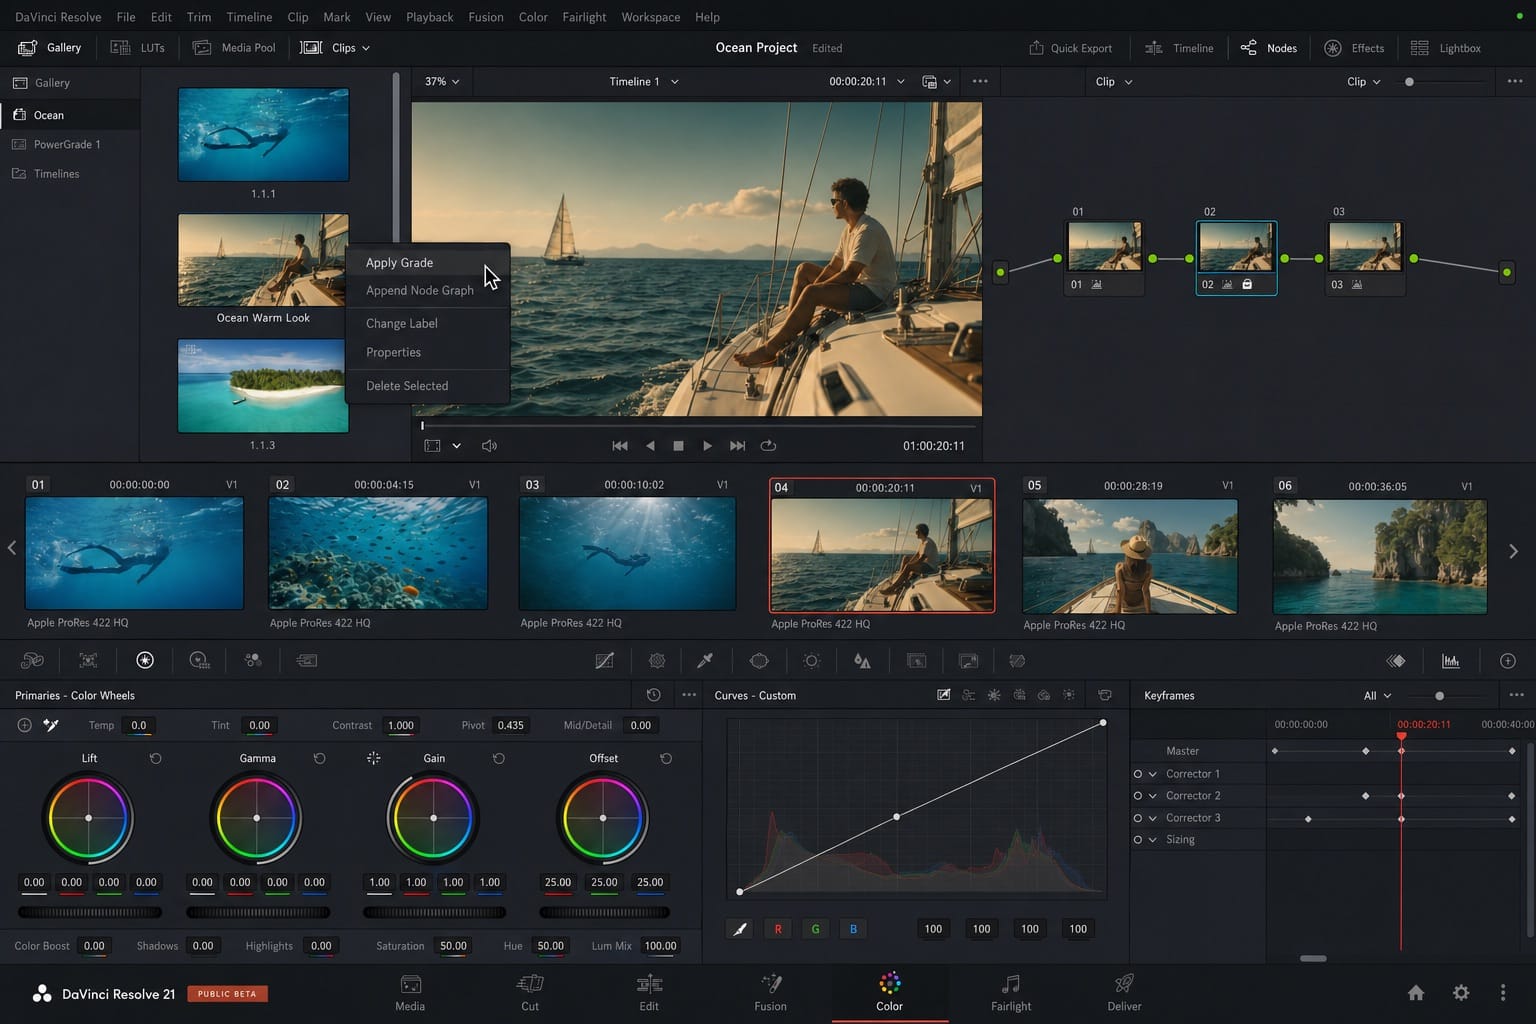Toggle the Effects panel
This screenshot has height=1024, width=1536.
coord(1355,48)
